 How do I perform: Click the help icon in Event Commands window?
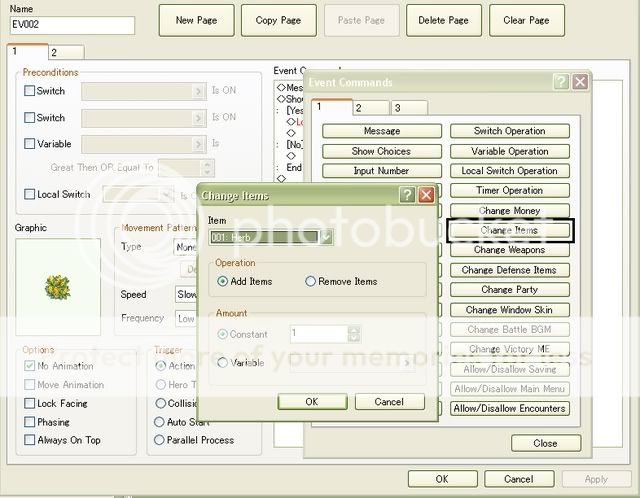pyautogui.click(x=561, y=82)
